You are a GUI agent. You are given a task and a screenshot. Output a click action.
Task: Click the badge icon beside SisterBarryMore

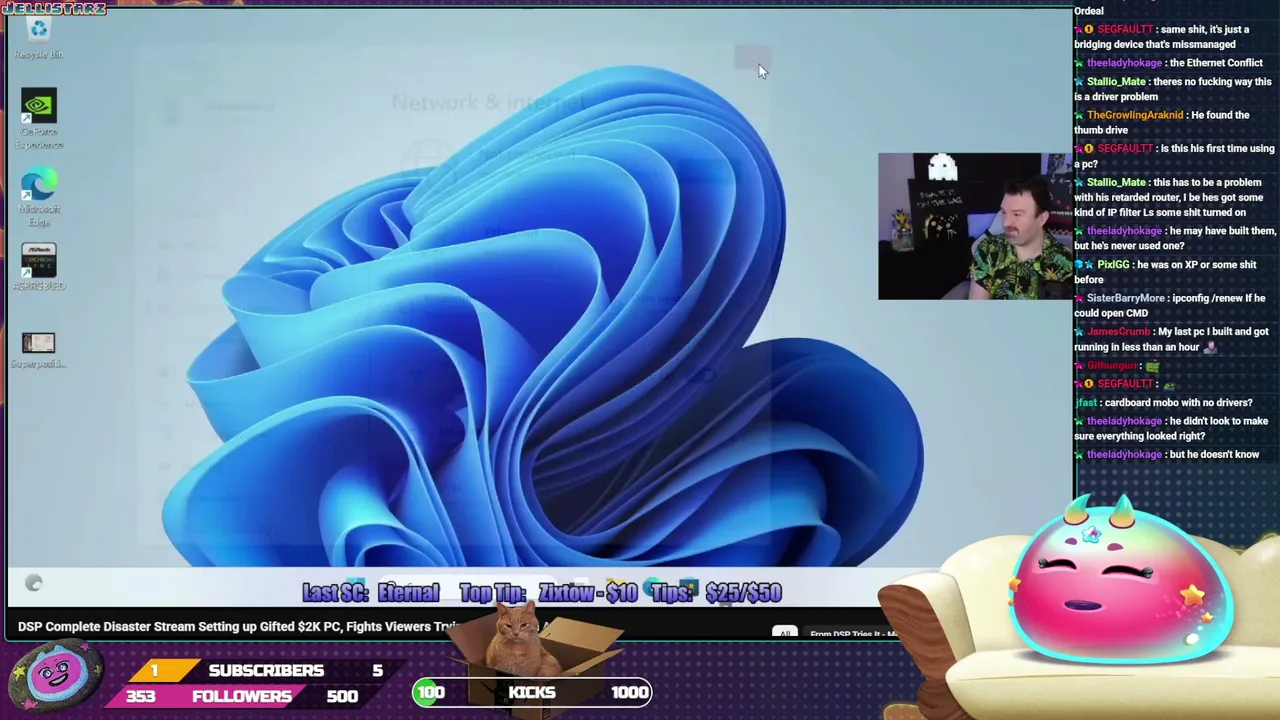[1079, 298]
